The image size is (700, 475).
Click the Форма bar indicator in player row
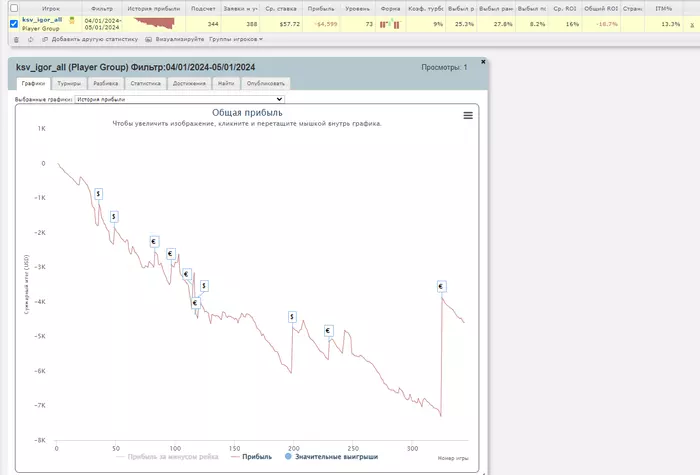[390, 24]
